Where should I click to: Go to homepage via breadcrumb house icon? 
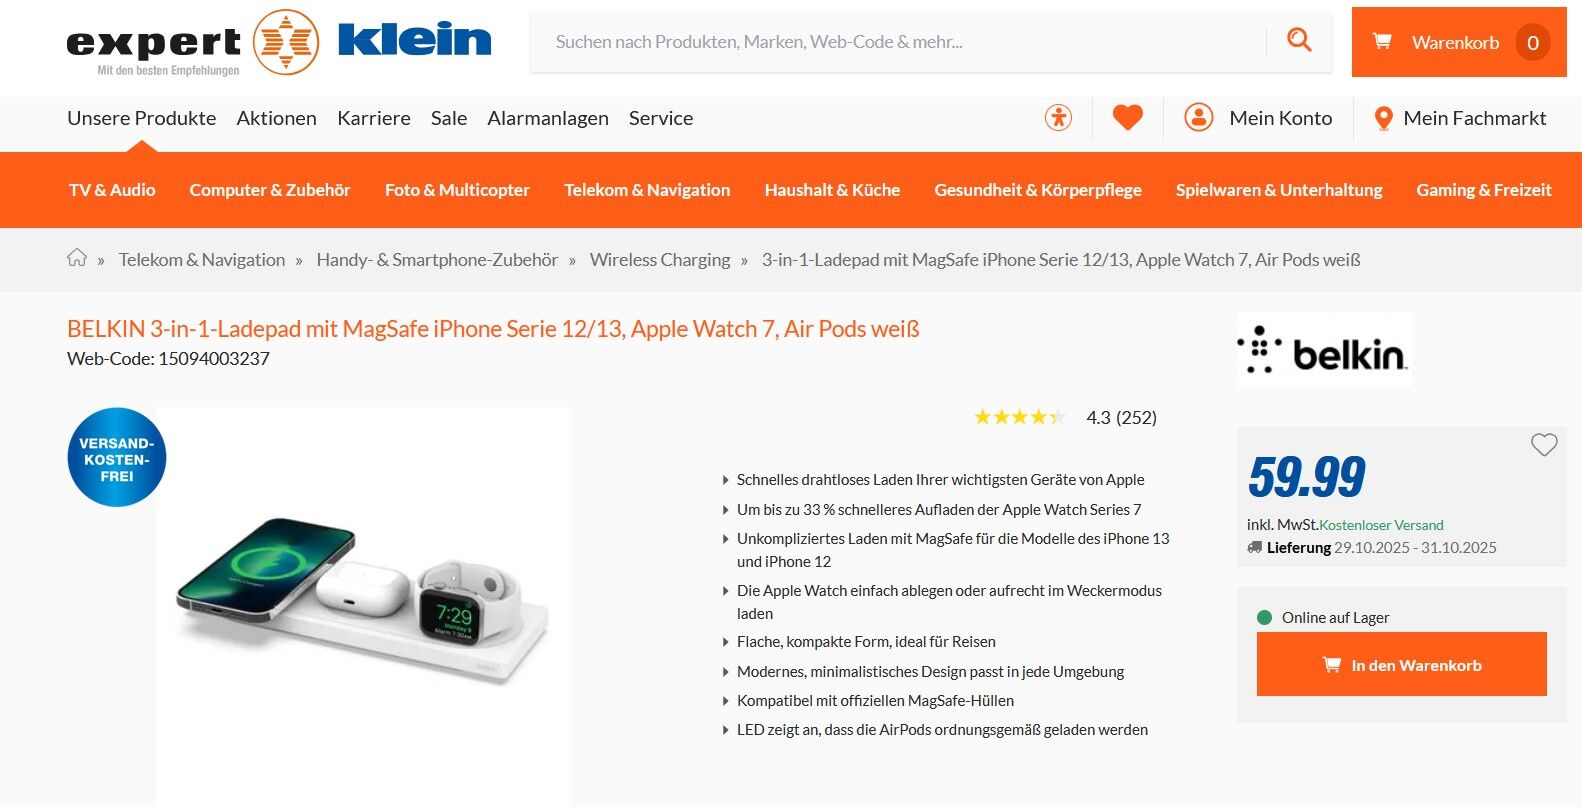tap(77, 258)
